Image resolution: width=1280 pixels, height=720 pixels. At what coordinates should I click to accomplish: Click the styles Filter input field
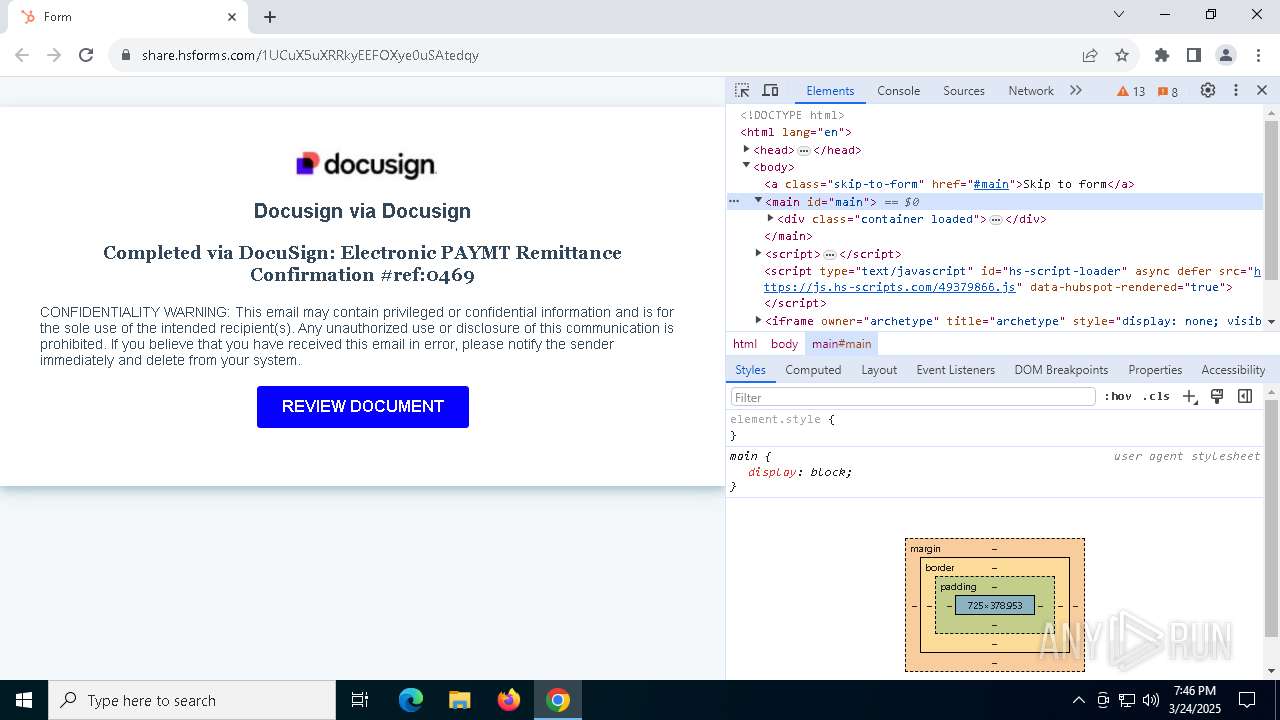pos(913,397)
